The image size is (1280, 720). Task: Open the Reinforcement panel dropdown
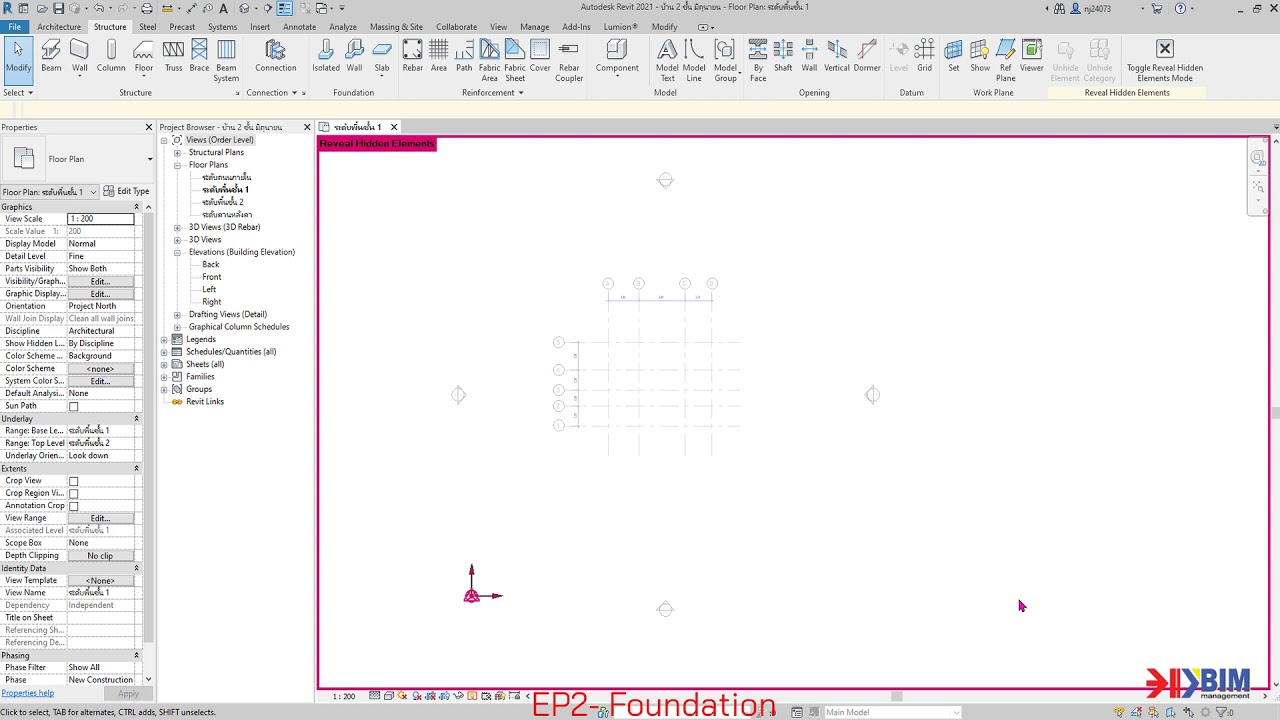click(x=493, y=93)
